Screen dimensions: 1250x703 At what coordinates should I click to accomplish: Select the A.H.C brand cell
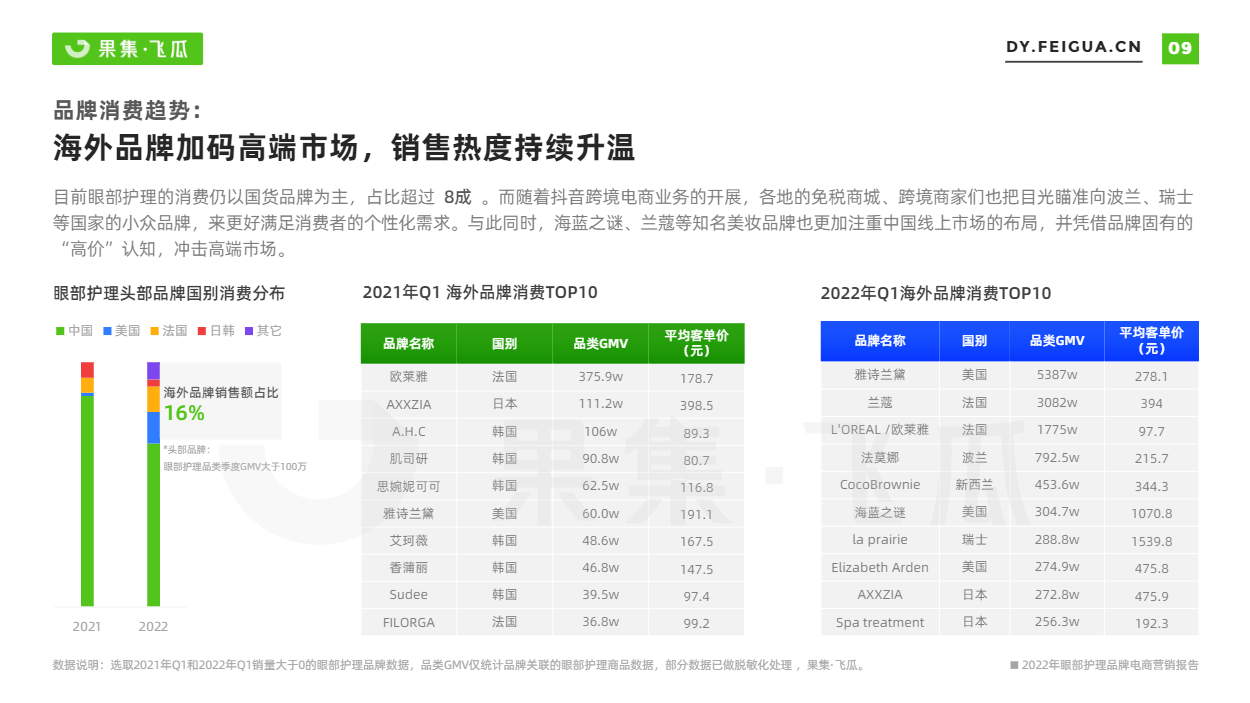pos(408,432)
